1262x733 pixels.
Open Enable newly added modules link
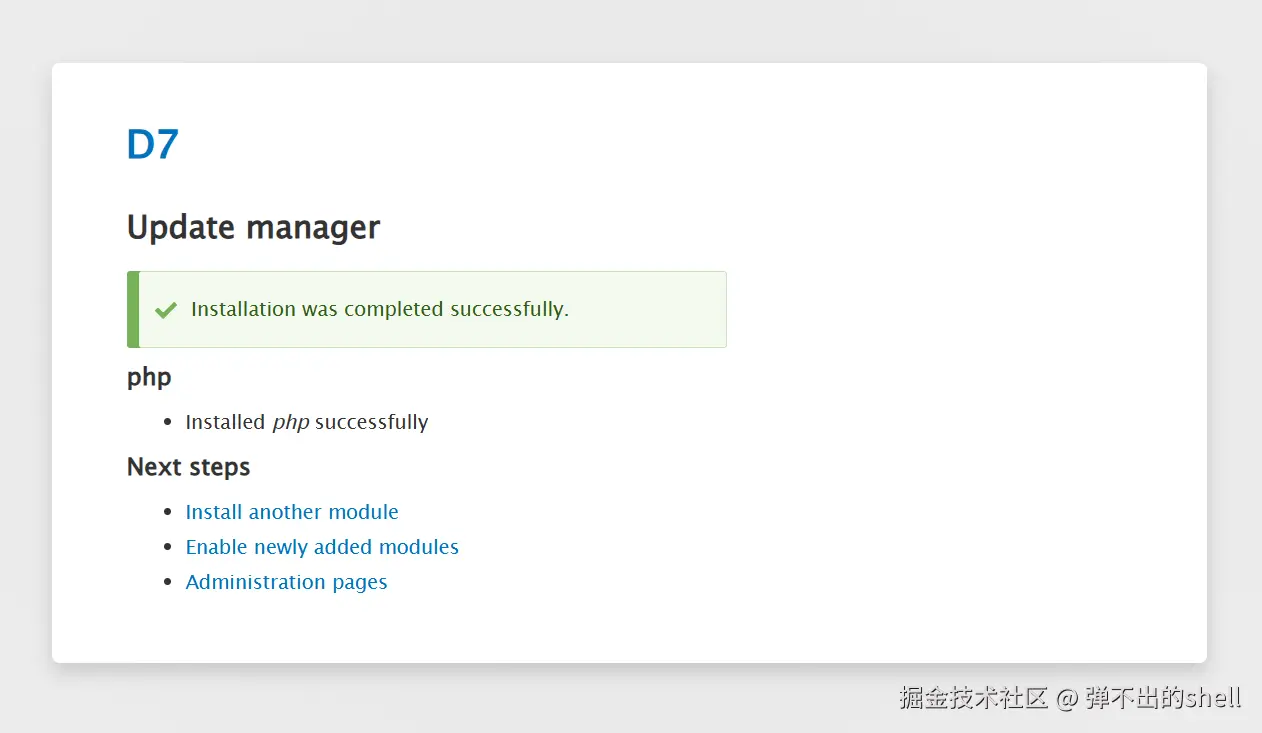click(x=322, y=547)
